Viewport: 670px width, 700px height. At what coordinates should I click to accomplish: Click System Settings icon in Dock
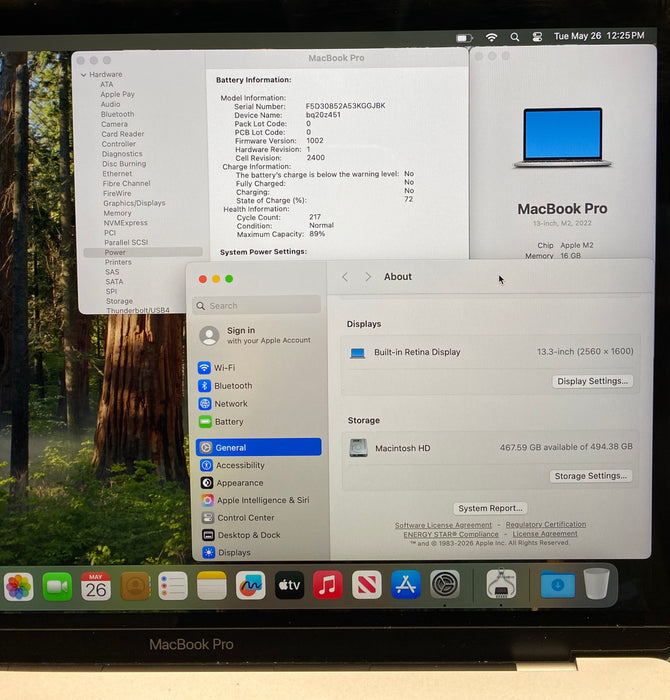click(445, 584)
